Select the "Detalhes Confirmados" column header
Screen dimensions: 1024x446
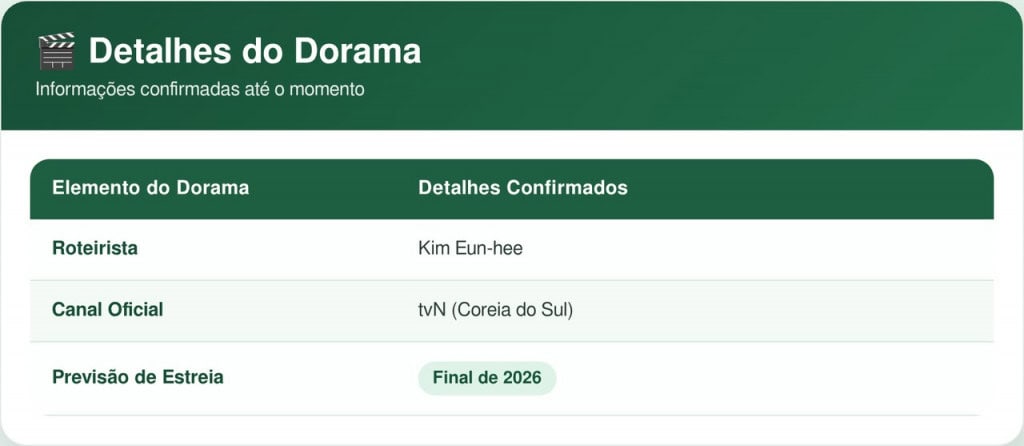[x=522, y=188]
